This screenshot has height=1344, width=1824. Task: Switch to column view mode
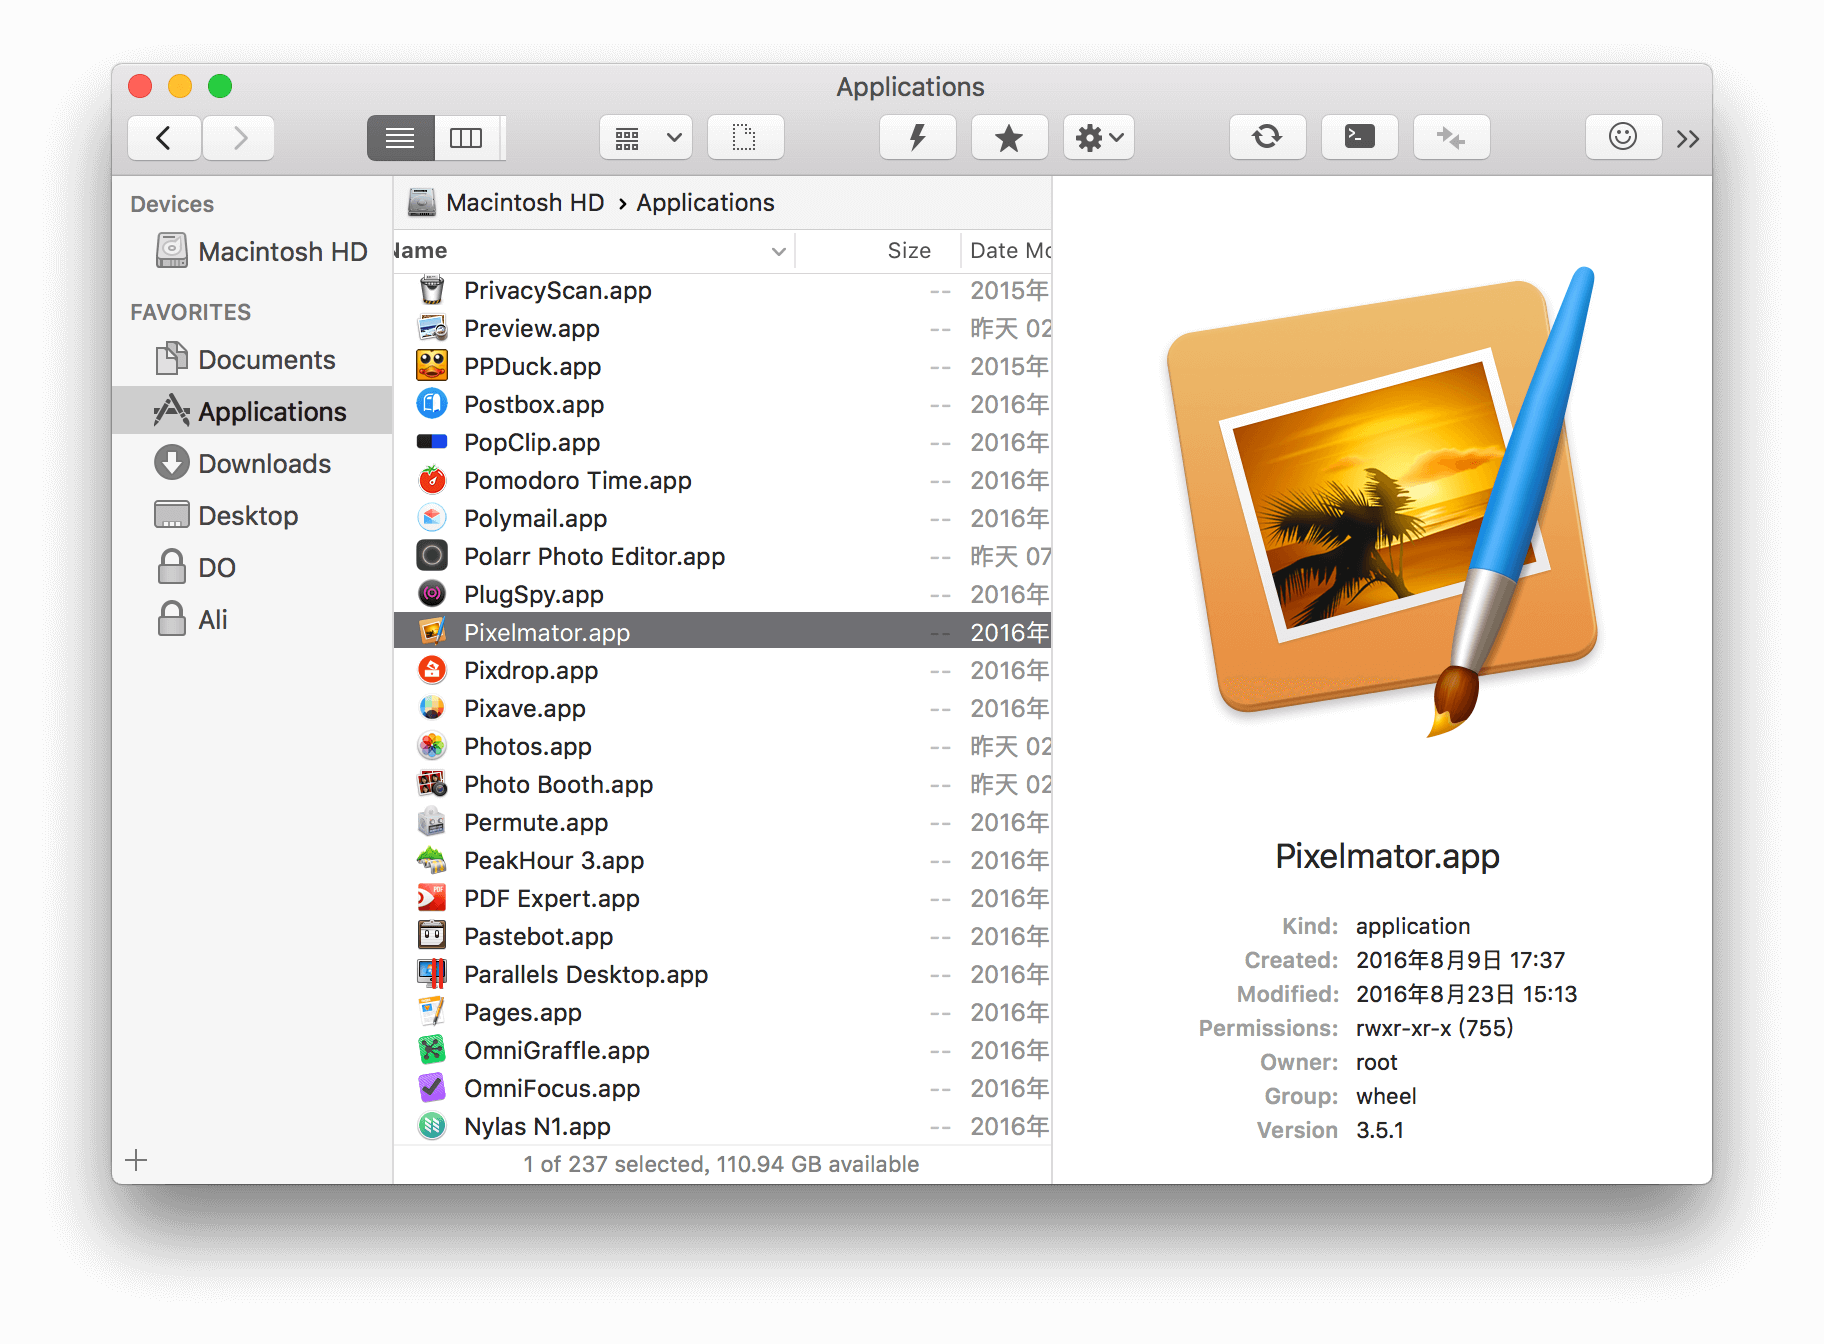(x=466, y=137)
